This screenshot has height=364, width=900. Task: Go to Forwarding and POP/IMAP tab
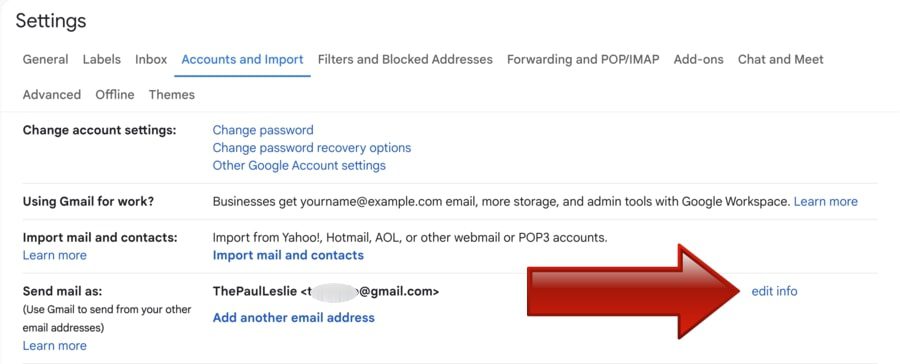tap(583, 60)
